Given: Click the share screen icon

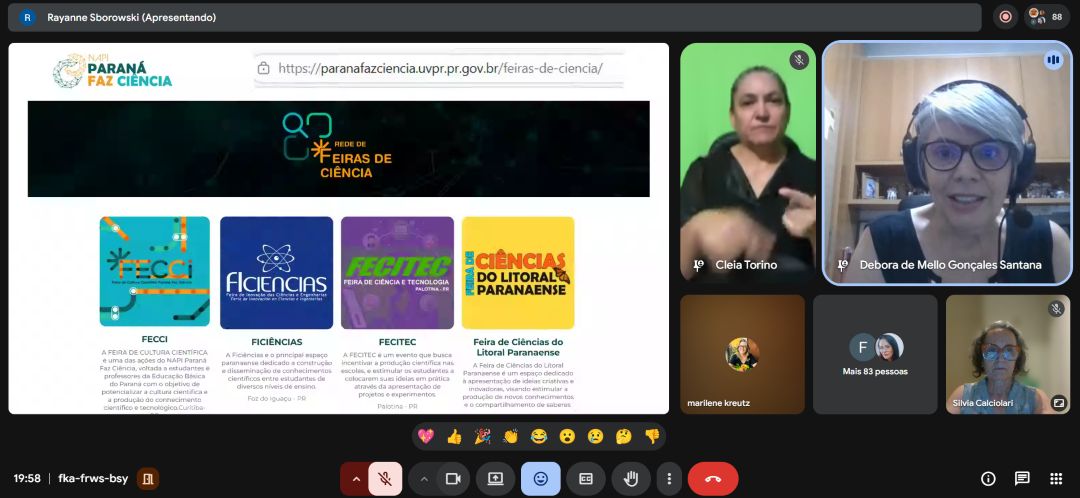Looking at the screenshot, I should (x=495, y=479).
